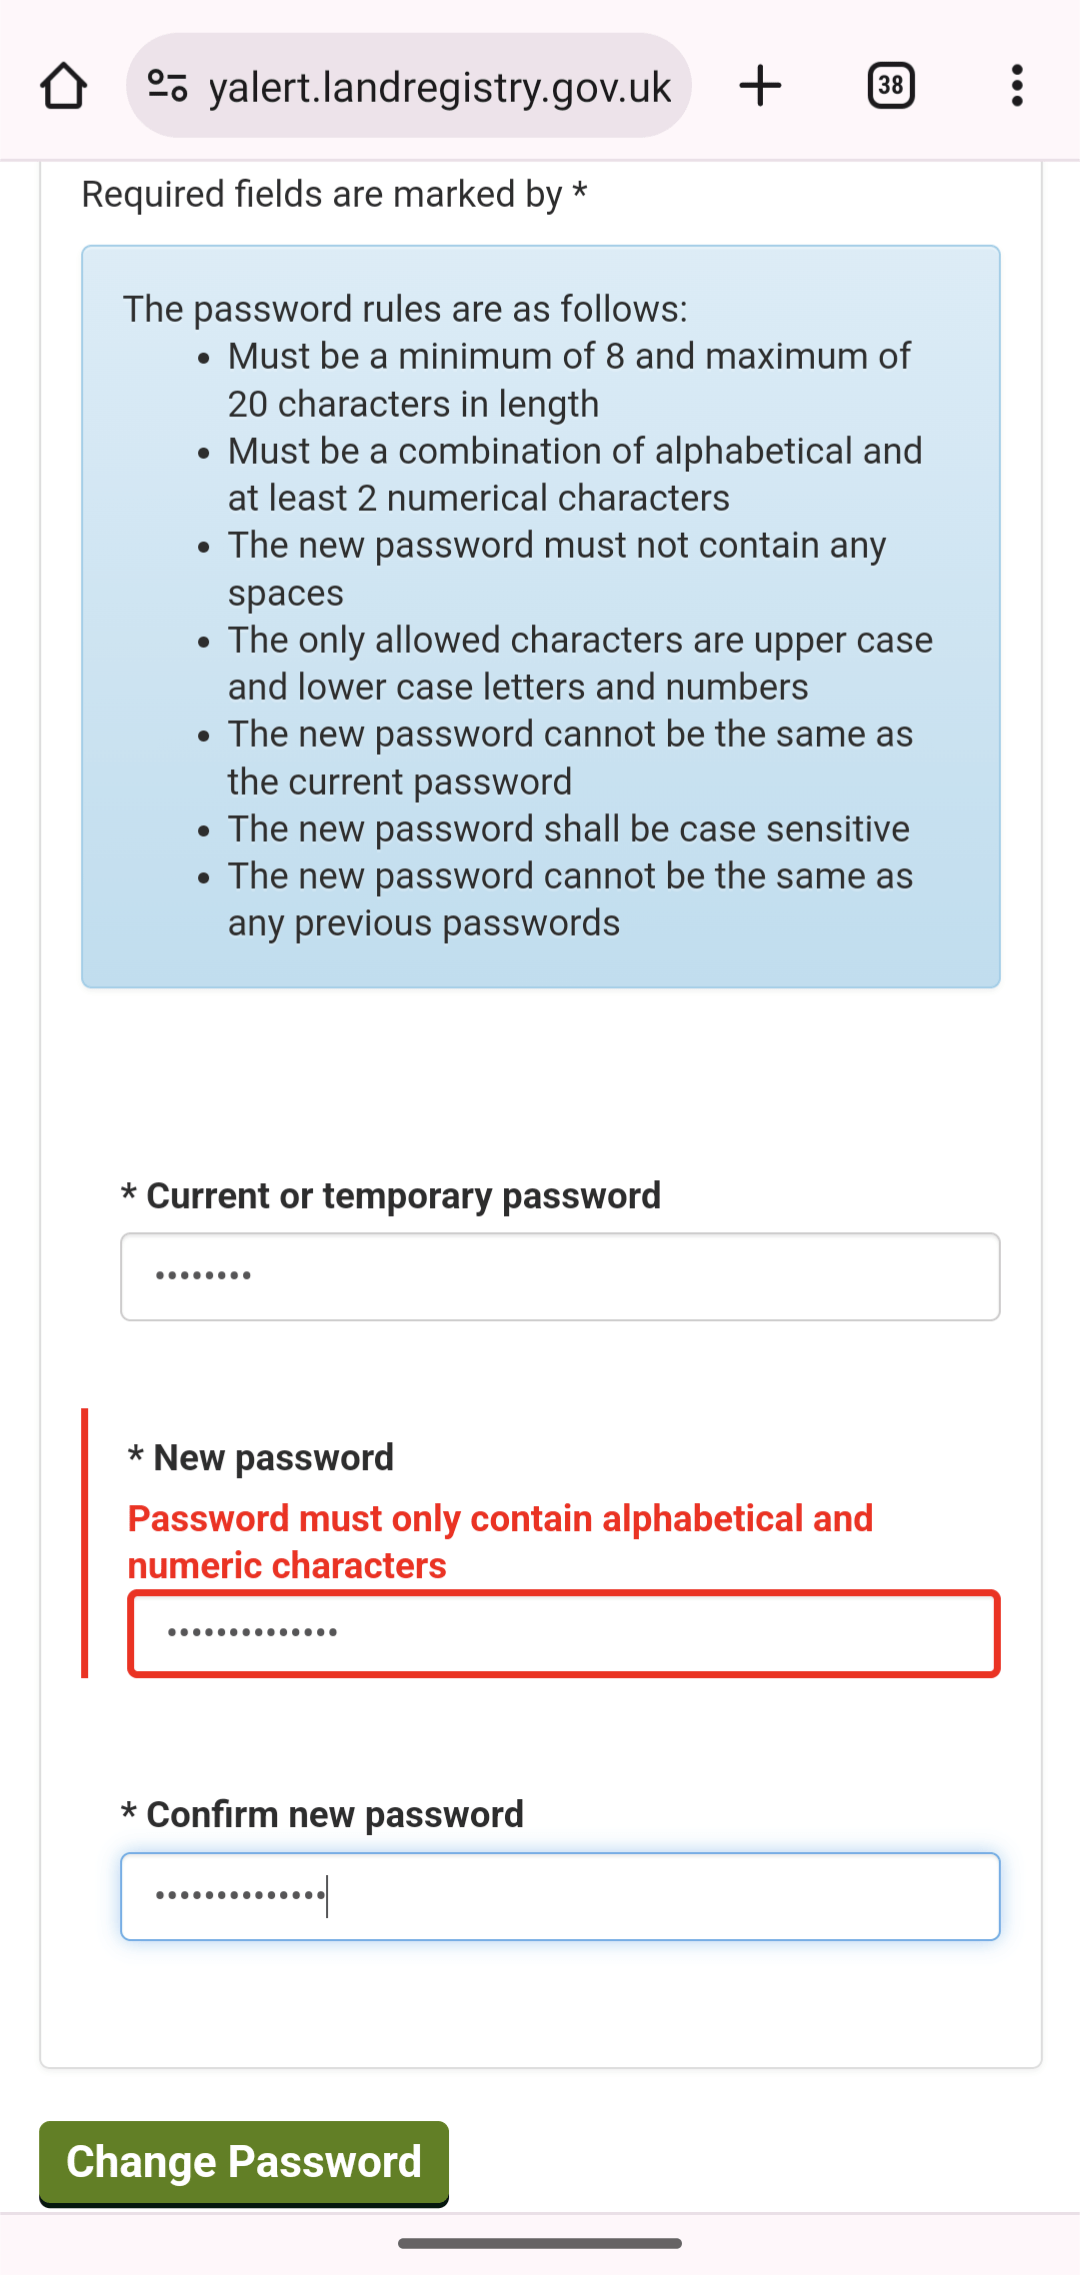Tap the red password error message
Viewport: 1080px width, 2275px height.
click(x=500, y=1542)
